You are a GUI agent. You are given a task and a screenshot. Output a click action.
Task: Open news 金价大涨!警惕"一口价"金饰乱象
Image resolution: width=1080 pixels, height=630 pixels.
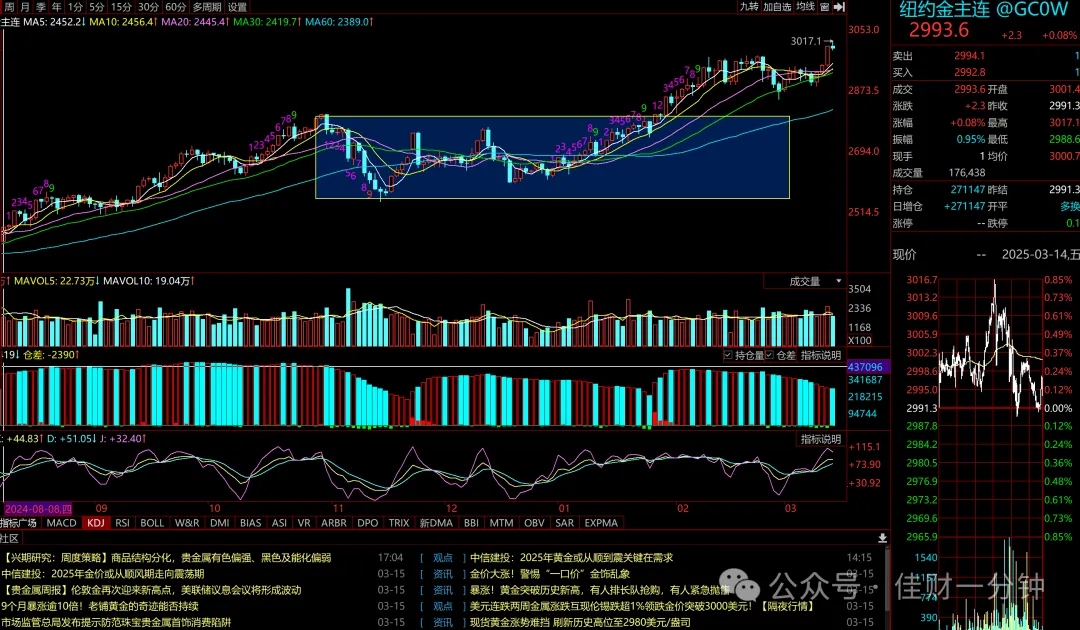[550, 574]
